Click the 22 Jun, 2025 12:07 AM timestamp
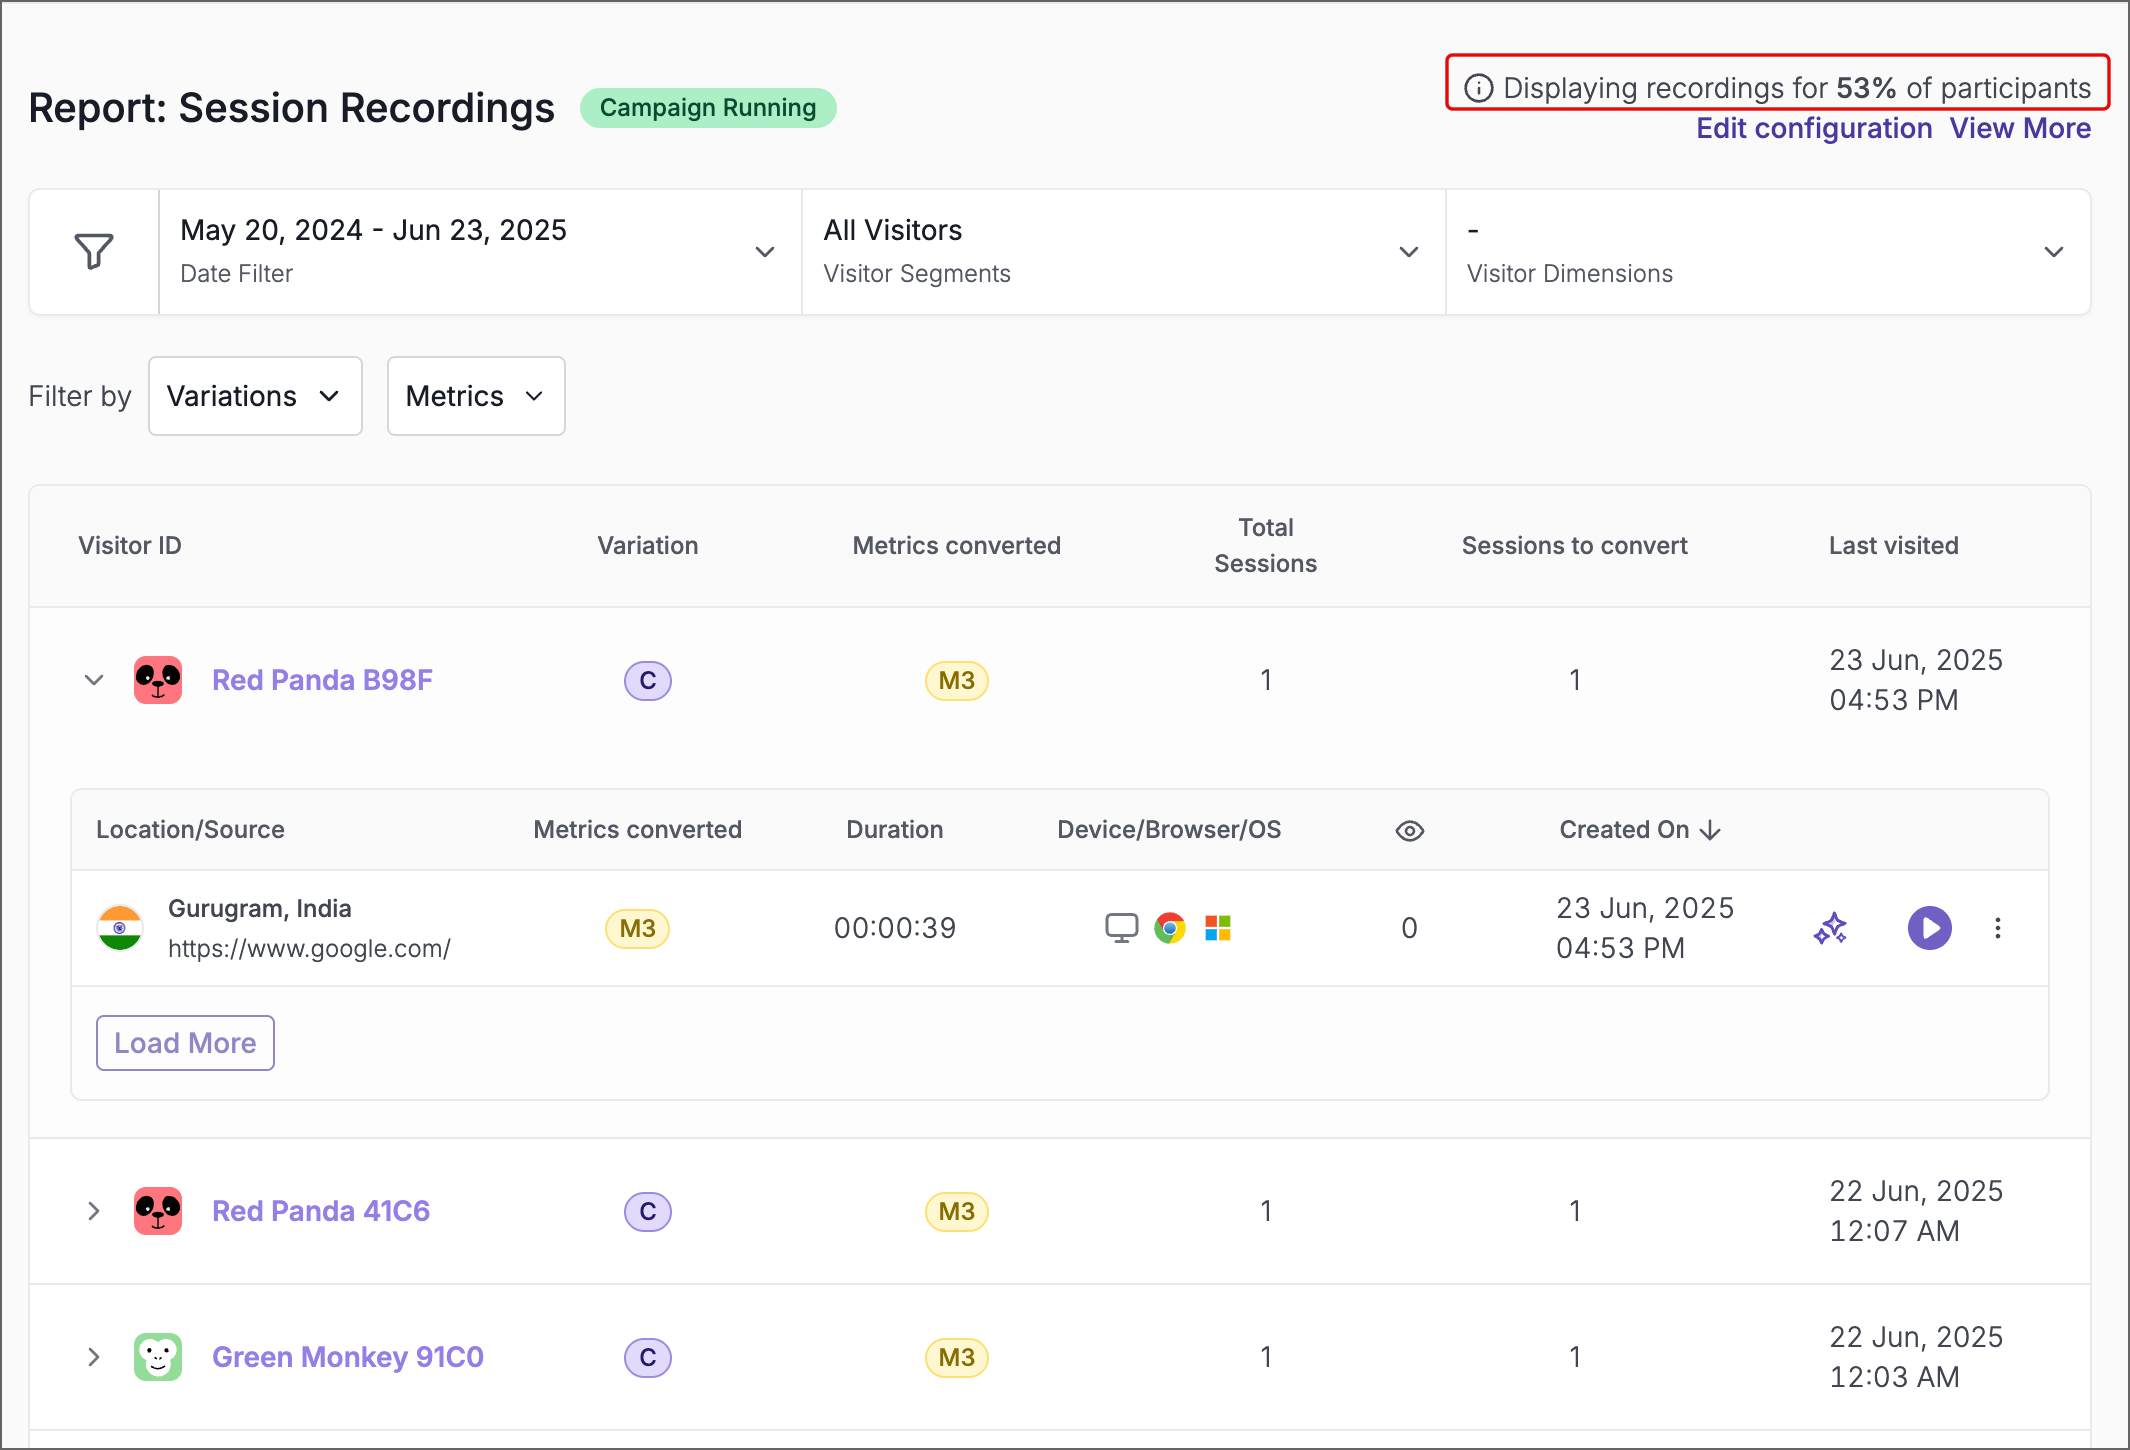 [x=1916, y=1211]
